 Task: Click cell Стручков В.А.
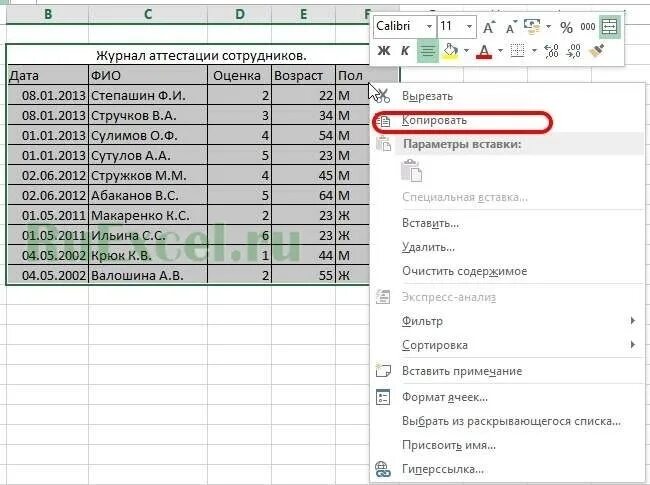click(x=148, y=115)
